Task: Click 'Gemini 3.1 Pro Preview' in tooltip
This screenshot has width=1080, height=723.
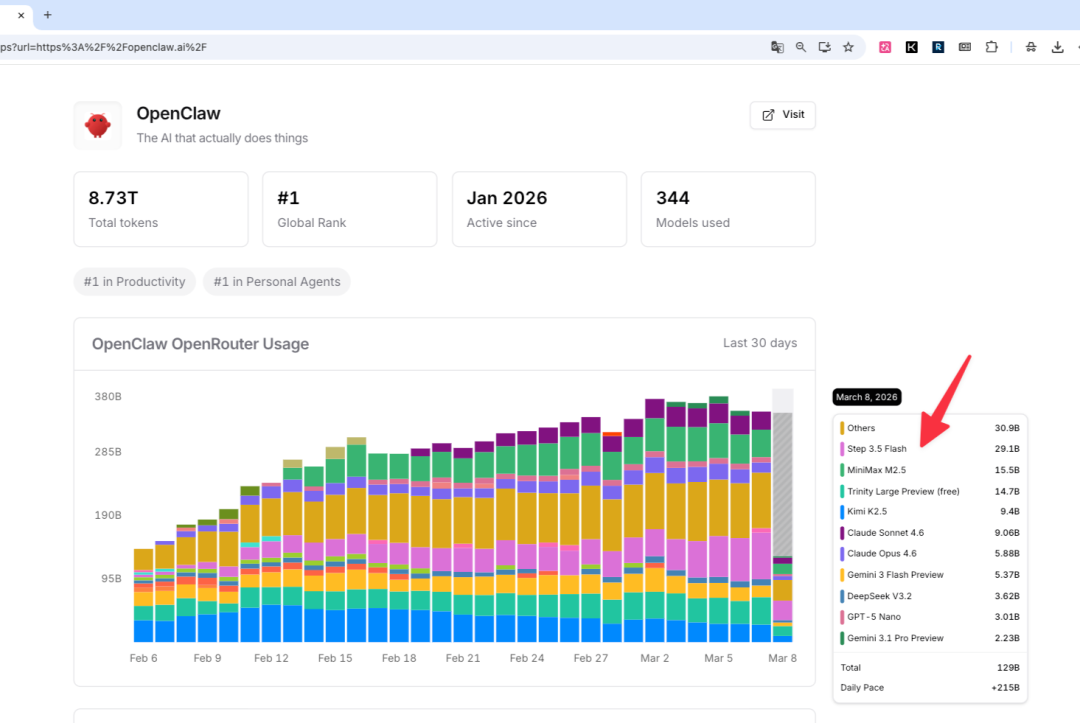Action: click(x=895, y=638)
